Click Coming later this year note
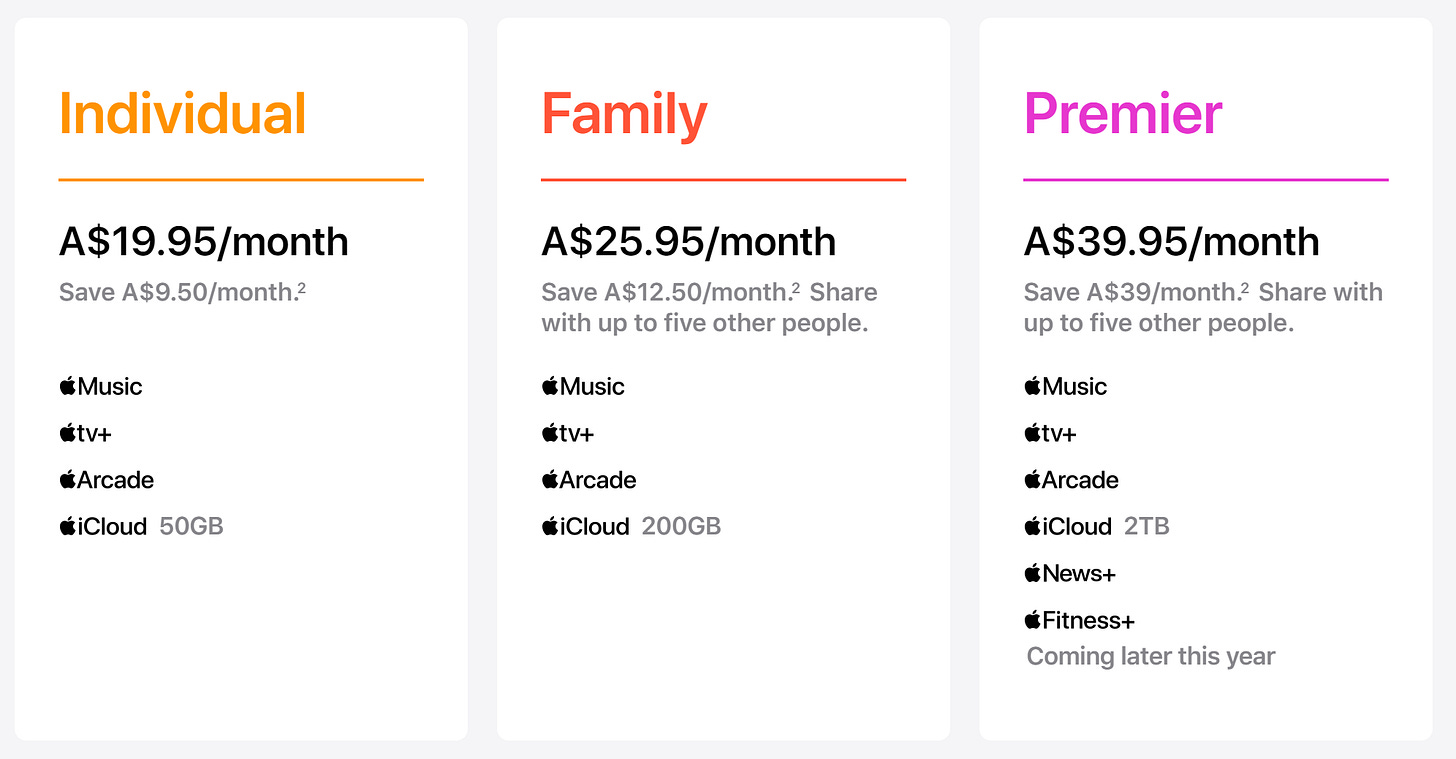Viewport: 1456px width, 759px height. 1151,657
